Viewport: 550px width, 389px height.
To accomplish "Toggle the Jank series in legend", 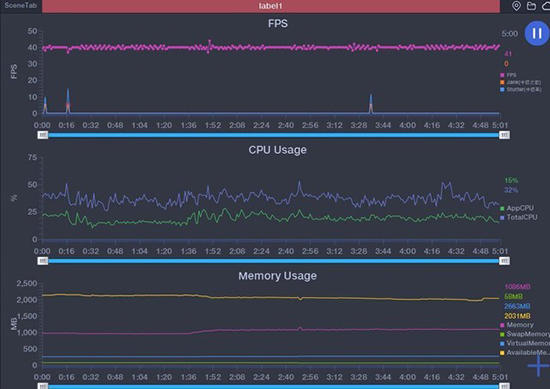I will pos(521,82).
